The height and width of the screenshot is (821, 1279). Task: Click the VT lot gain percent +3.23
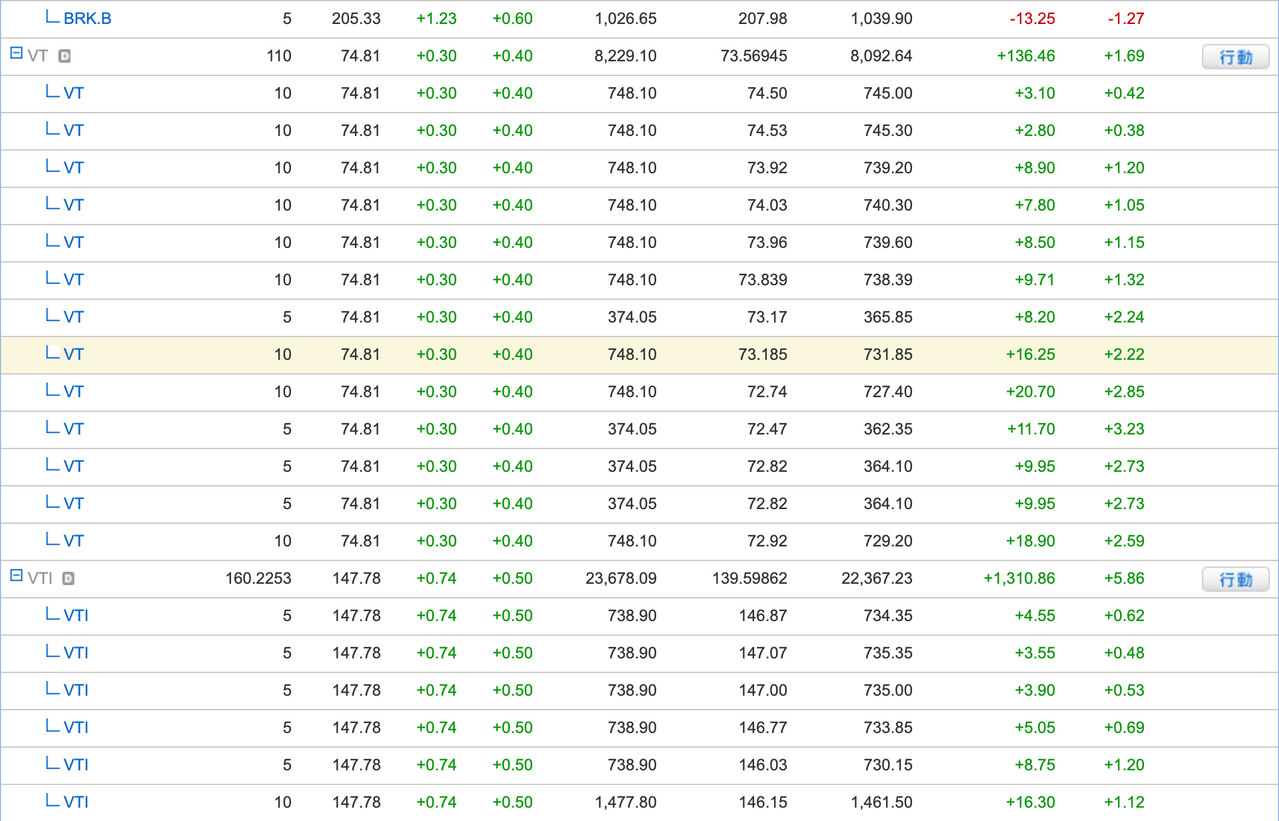click(1124, 429)
